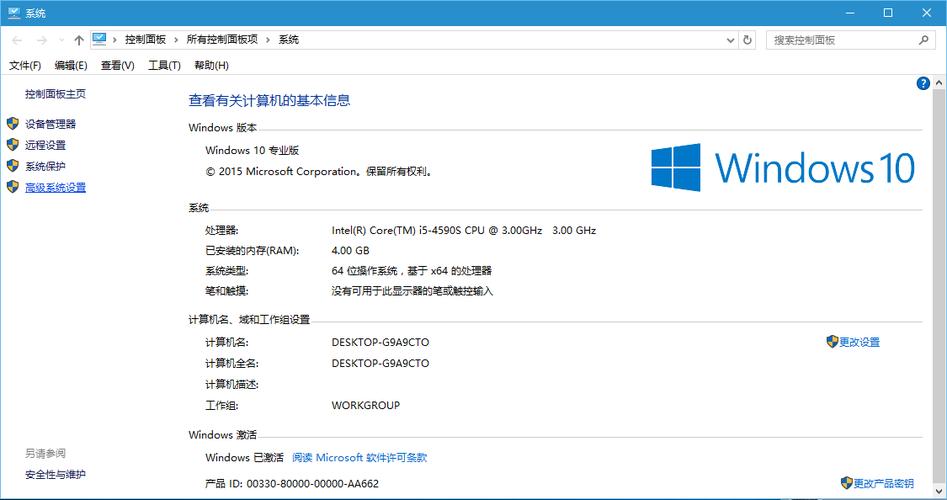Click shield icon next to 远程设置
Viewport: 947px width, 500px height.
[13, 145]
